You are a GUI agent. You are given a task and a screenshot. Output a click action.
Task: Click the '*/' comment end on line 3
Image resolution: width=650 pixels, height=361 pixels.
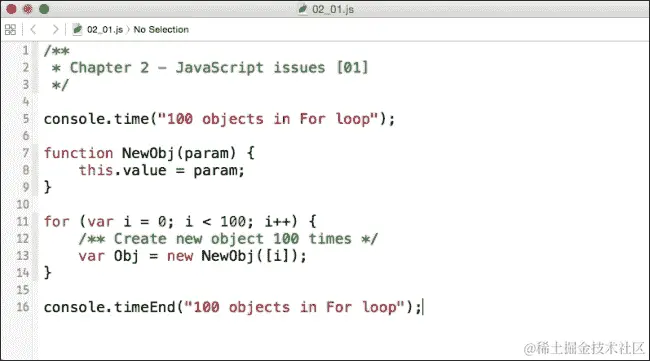tap(60, 85)
